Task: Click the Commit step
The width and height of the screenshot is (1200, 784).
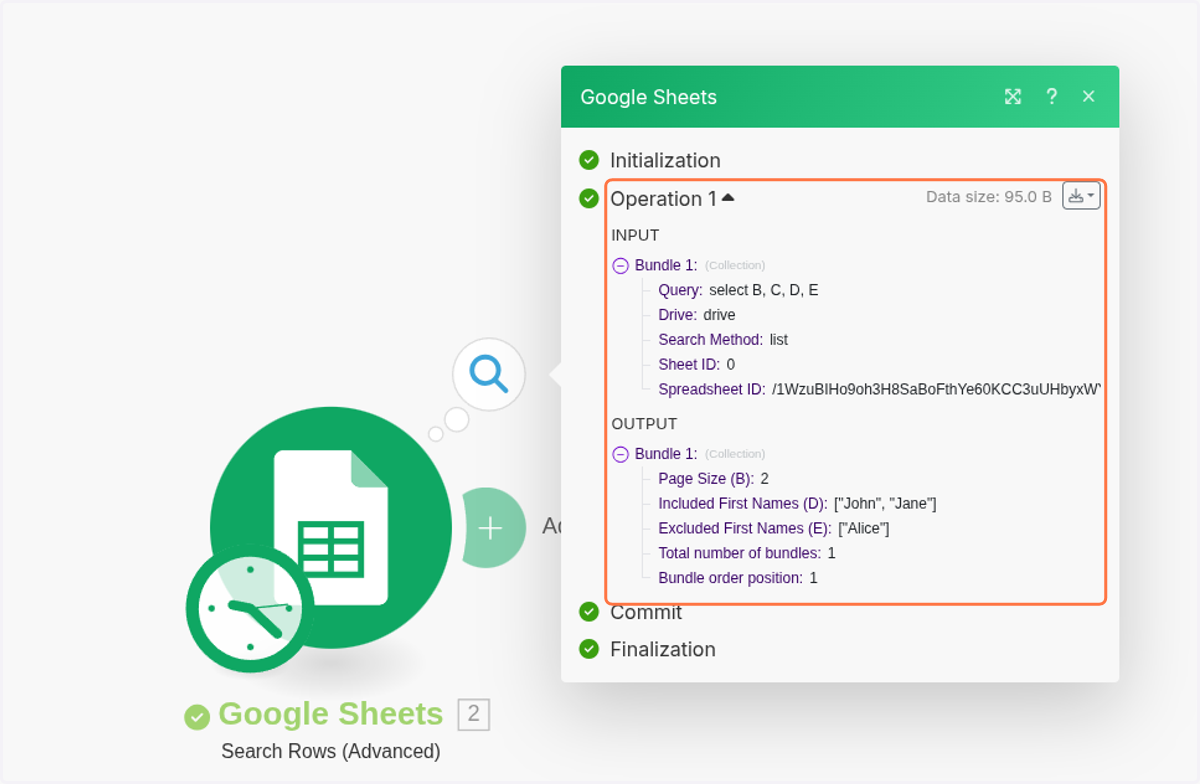Action: click(x=646, y=612)
